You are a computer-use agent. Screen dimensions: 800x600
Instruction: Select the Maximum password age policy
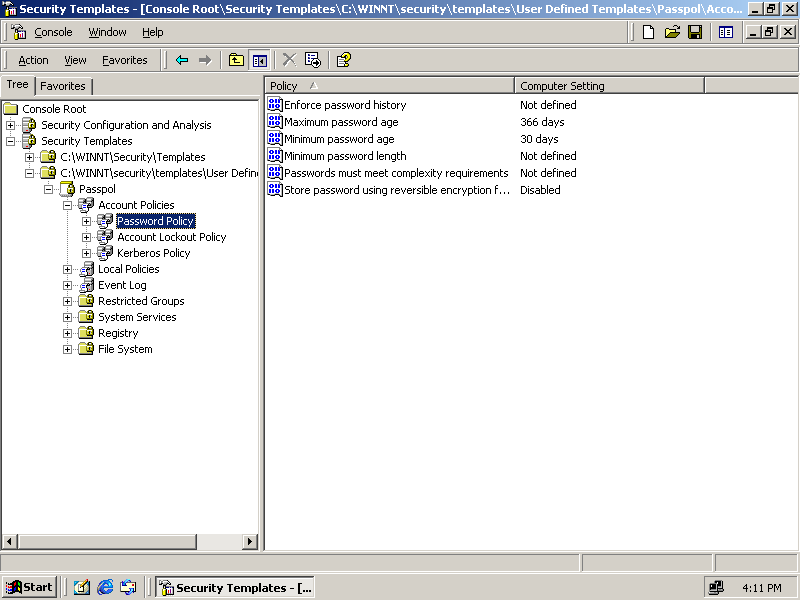(340, 122)
